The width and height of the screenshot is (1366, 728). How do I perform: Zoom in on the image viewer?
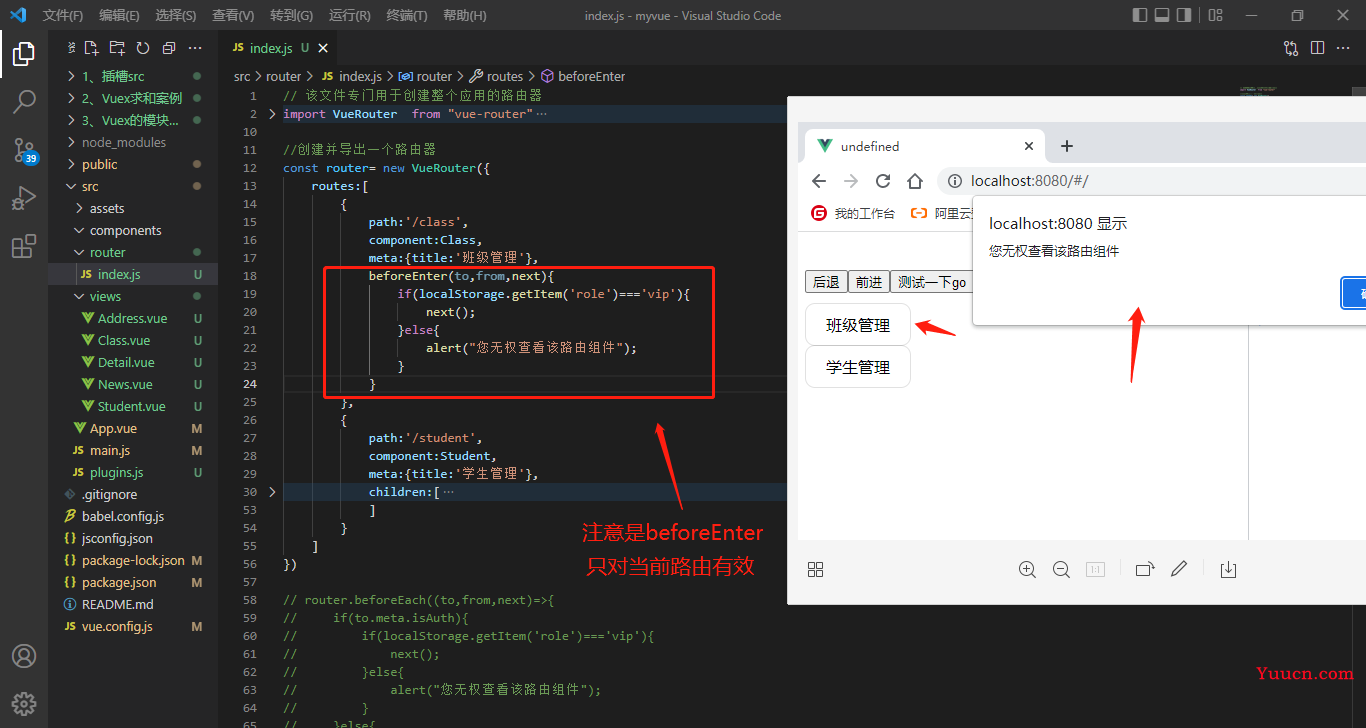[1027, 569]
